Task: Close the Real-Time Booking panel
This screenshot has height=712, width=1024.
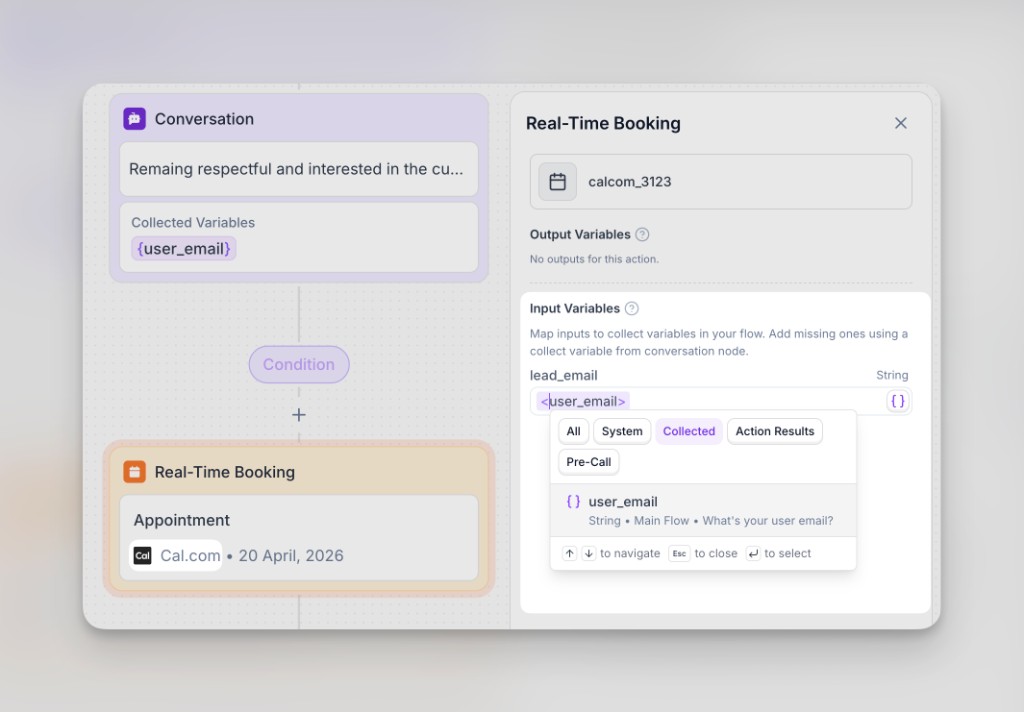Action: 900,123
